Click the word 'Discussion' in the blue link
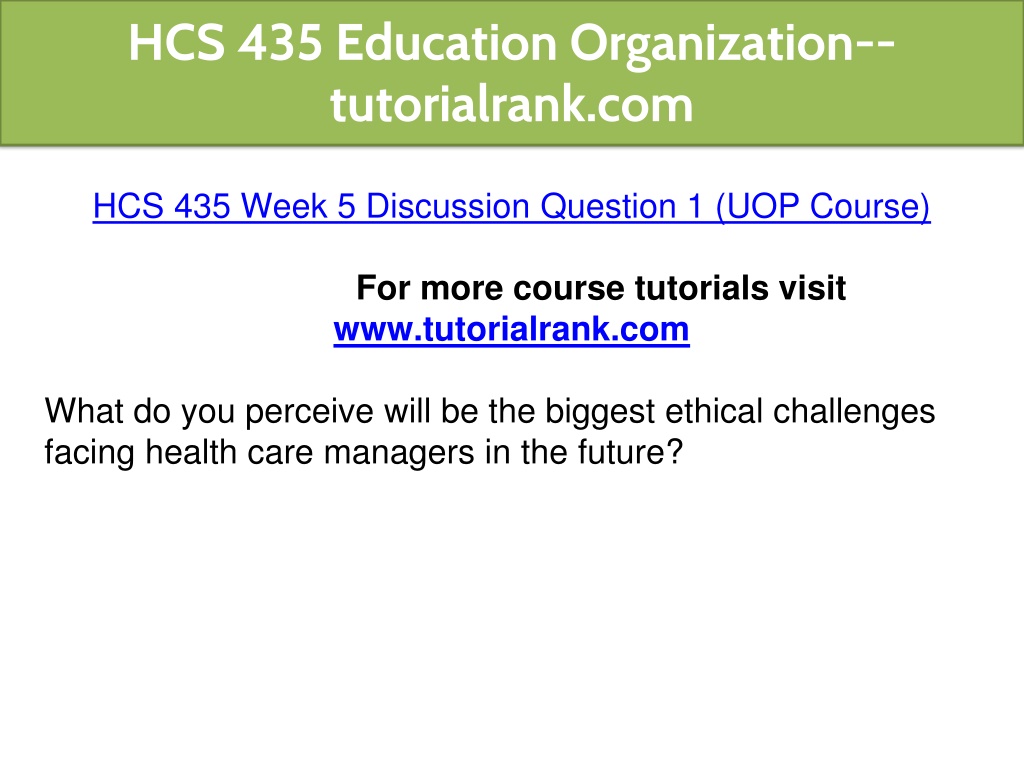 pos(448,207)
